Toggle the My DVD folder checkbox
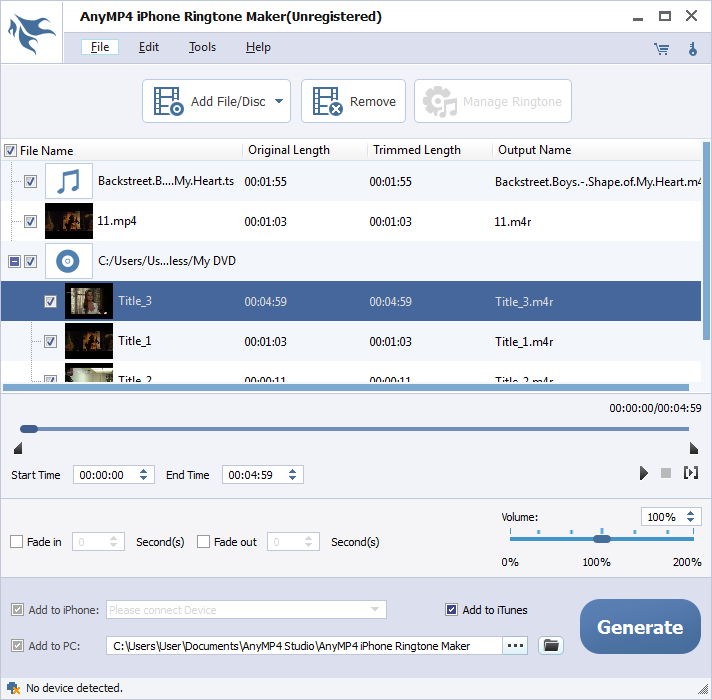The image size is (712, 700). click(x=30, y=261)
